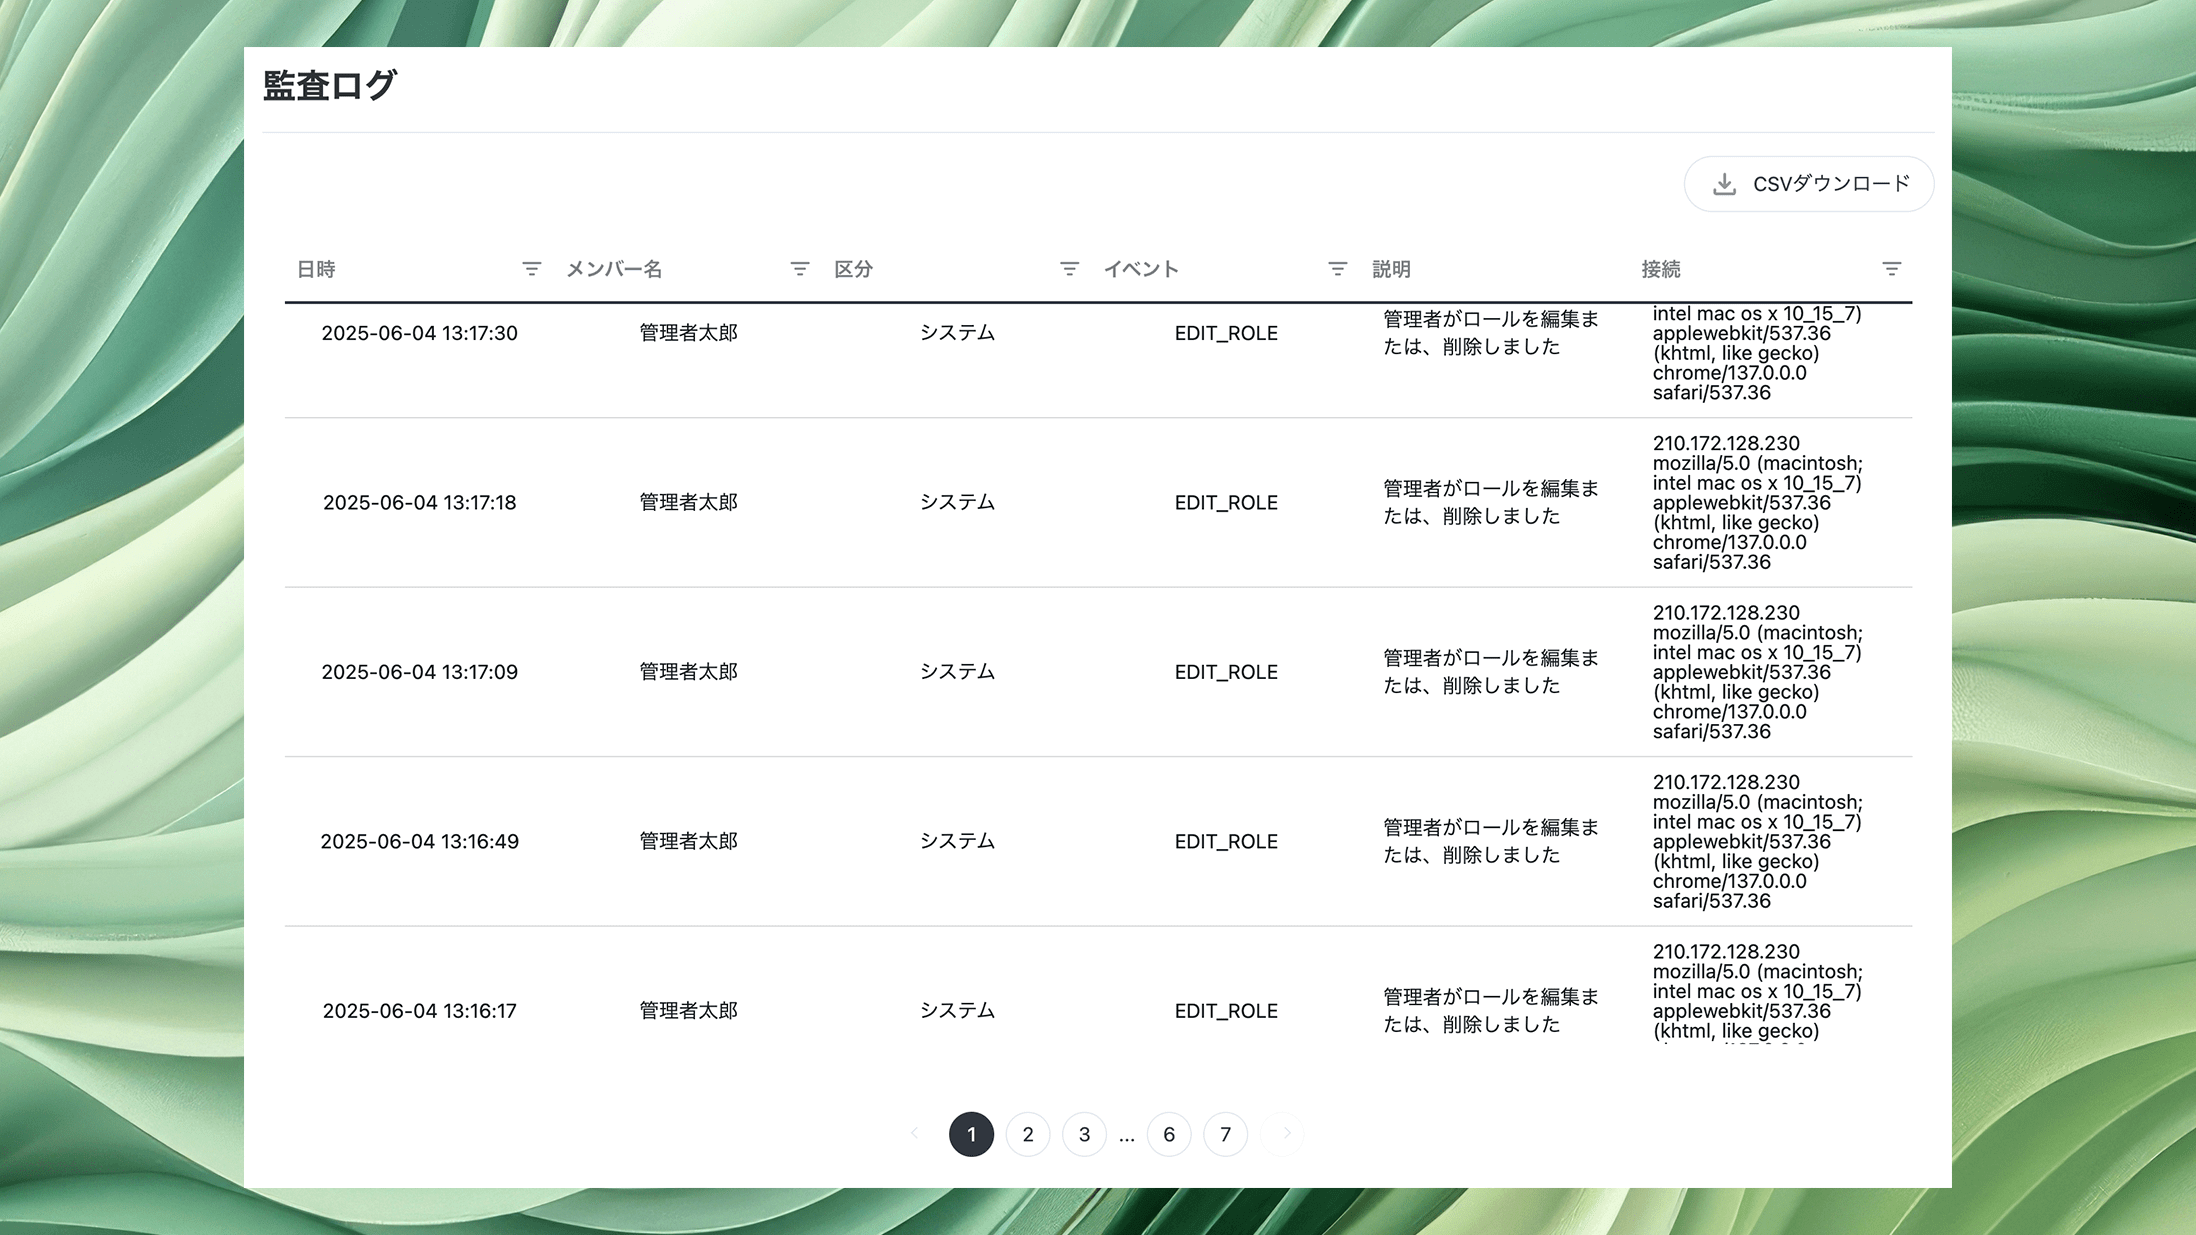Jump to last page 7
This screenshot has height=1235, width=2196.
click(1225, 1134)
